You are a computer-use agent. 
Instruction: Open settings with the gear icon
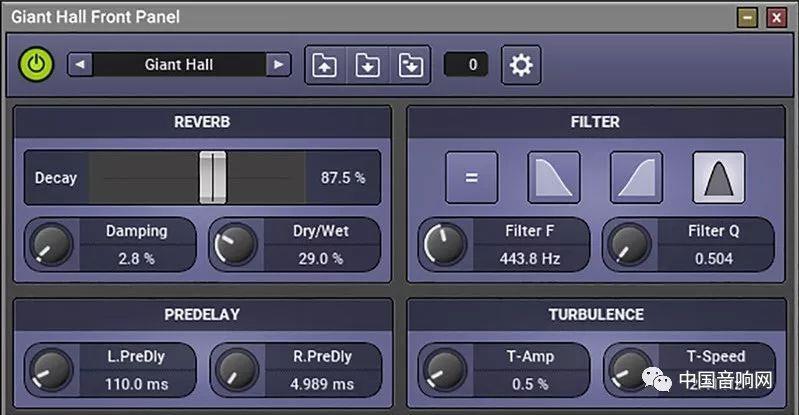coord(521,66)
